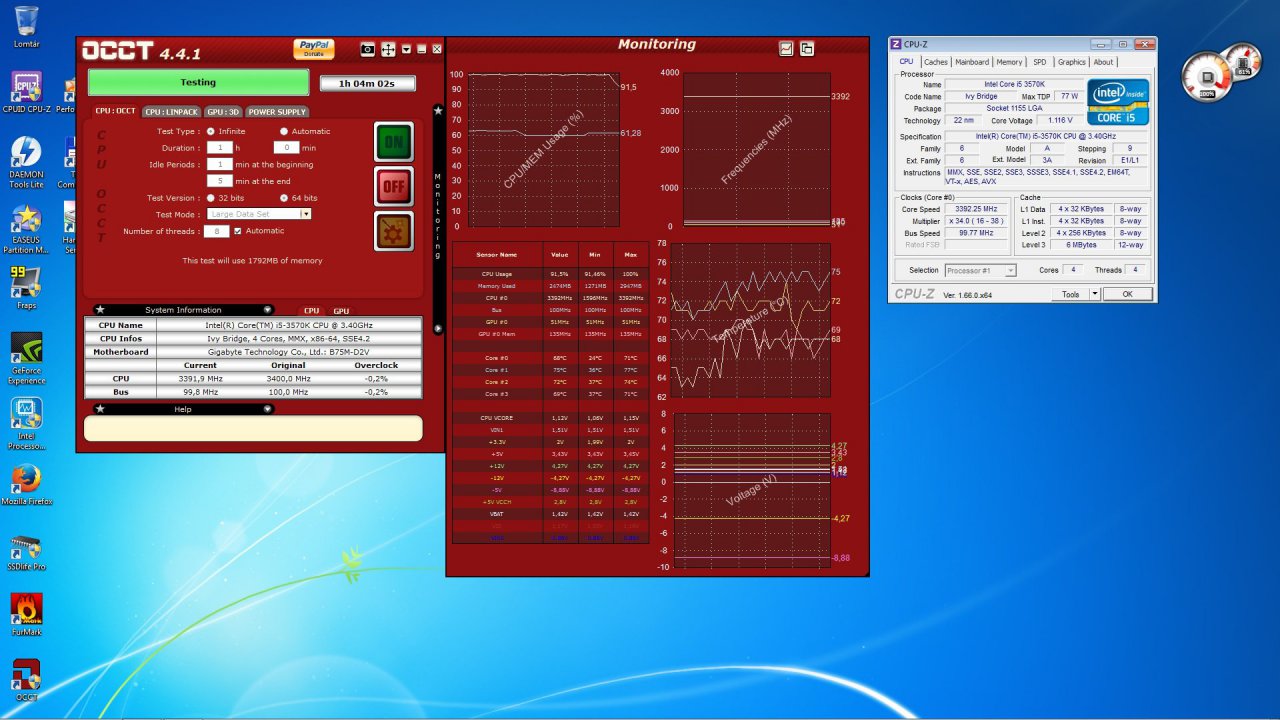Click the CPU Usage row in sensor table
Screen dimensions: 1280x720
click(x=550, y=273)
